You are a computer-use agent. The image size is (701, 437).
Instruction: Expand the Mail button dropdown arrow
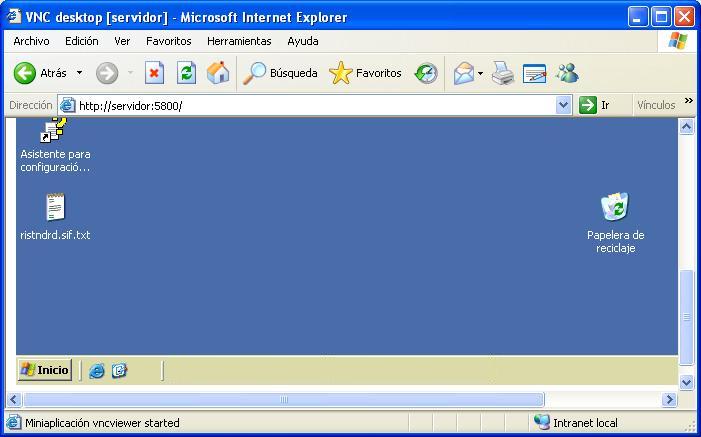coord(480,73)
